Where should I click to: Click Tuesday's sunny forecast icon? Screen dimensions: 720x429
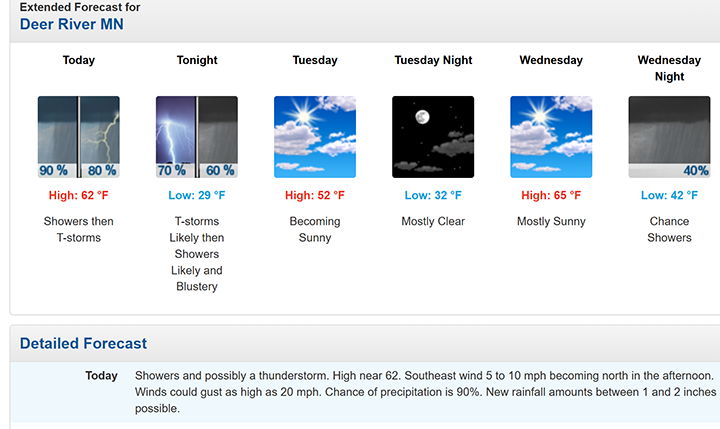click(315, 137)
